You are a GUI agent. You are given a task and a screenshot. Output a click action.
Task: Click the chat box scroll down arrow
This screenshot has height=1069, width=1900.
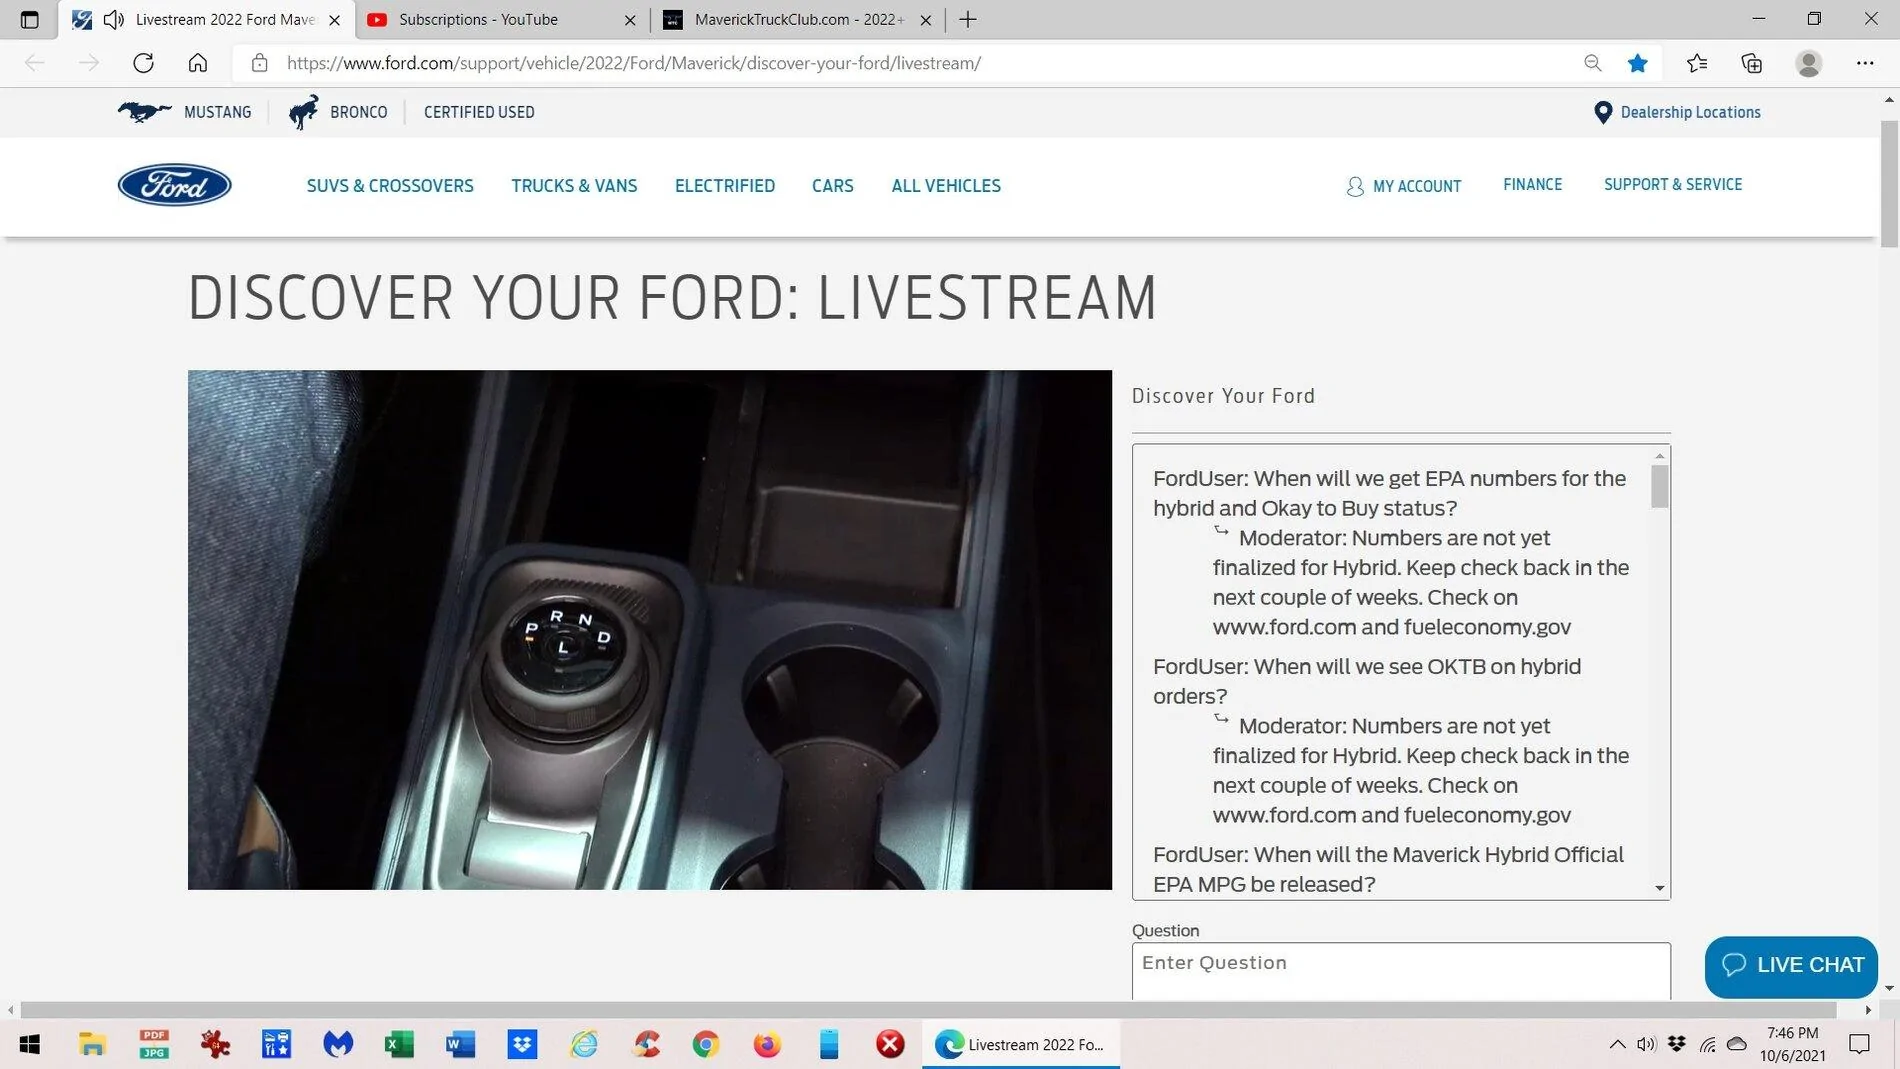(1660, 888)
